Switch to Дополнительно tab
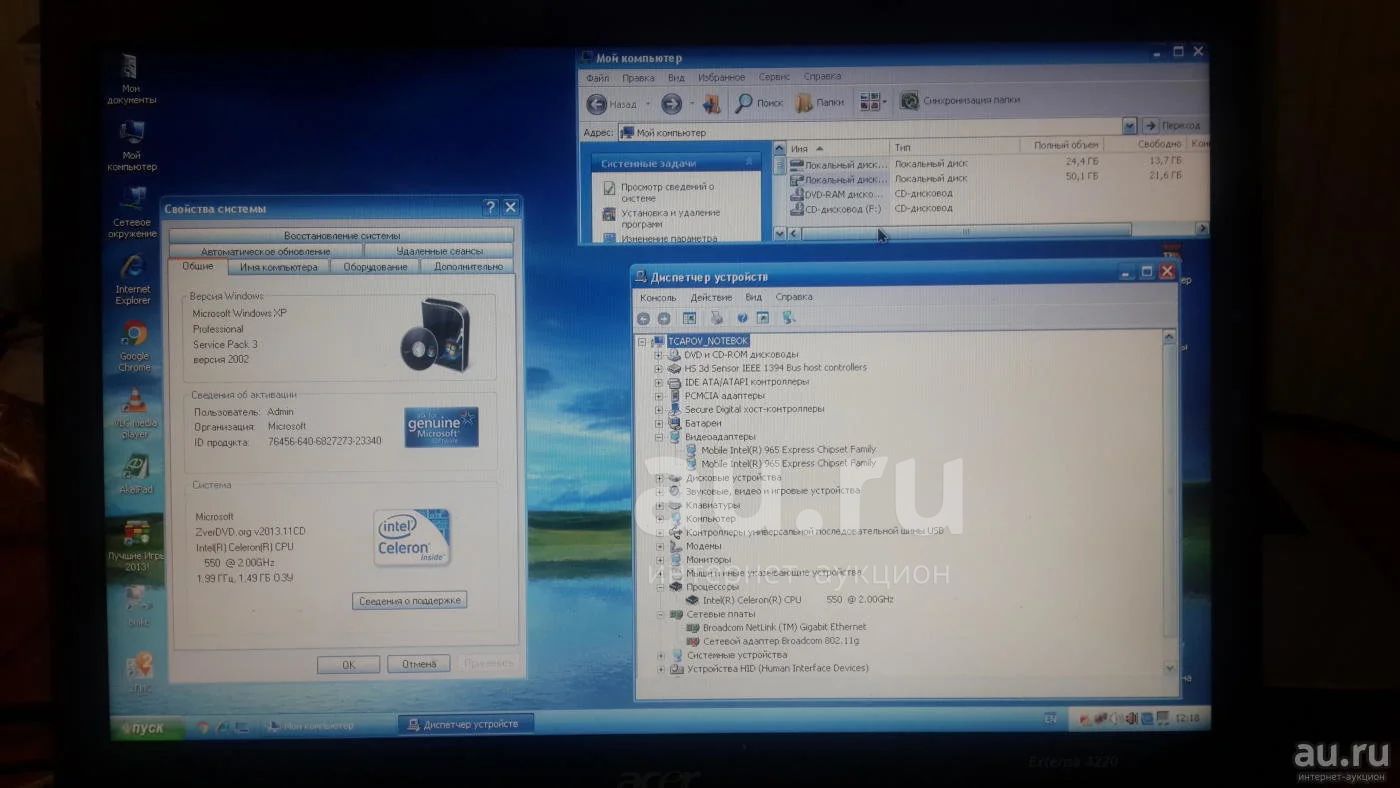This screenshot has width=1400, height=788. tap(468, 267)
